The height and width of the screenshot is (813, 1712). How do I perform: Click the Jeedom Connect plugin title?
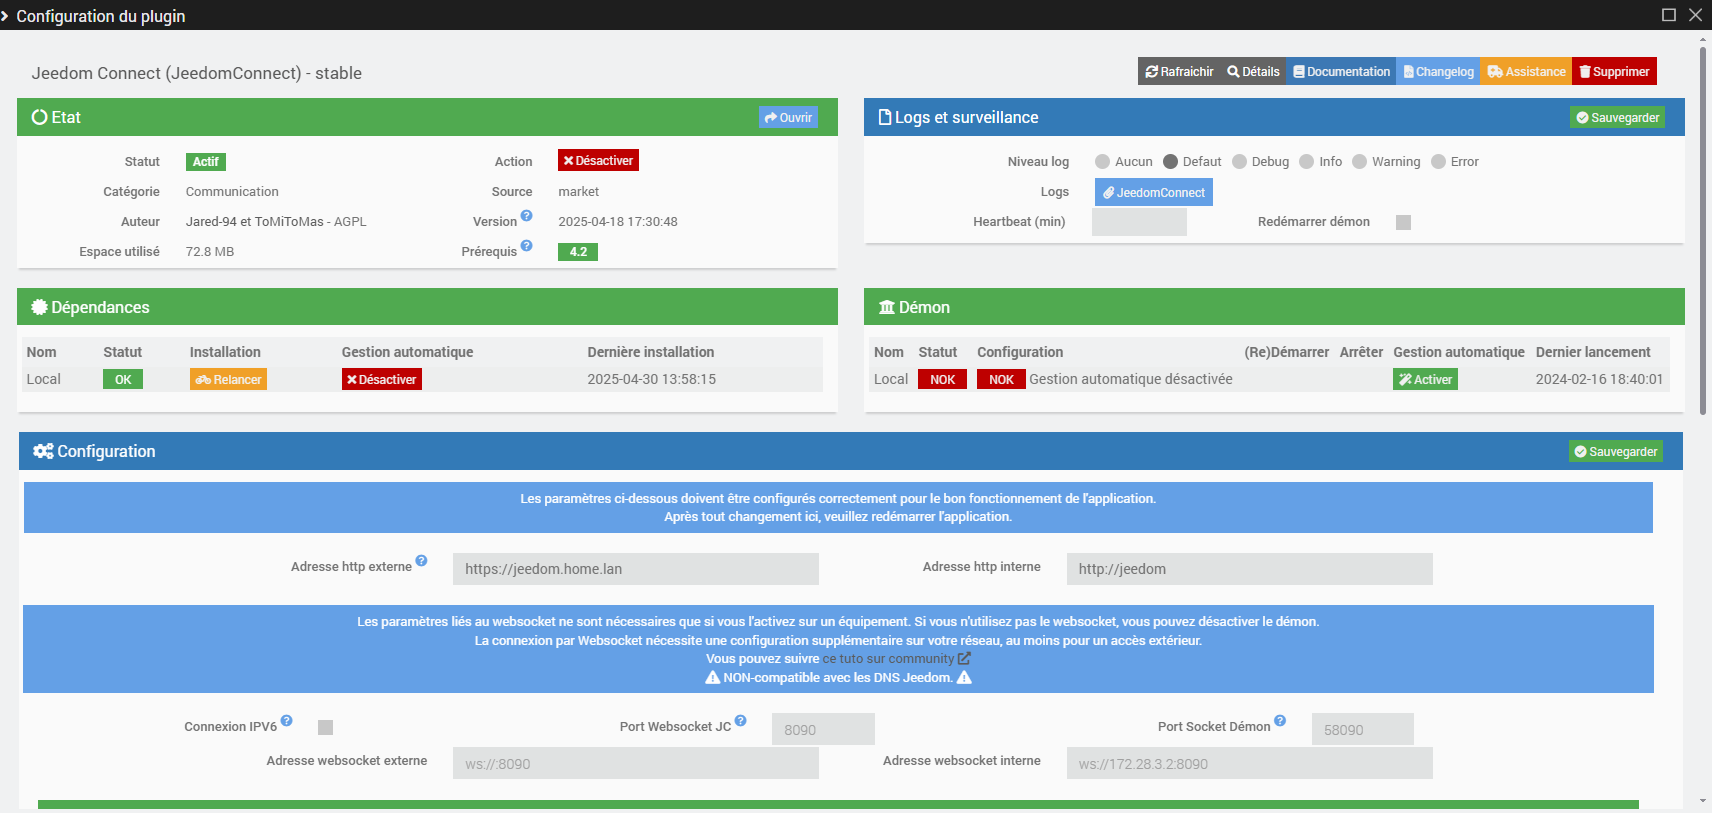click(x=197, y=73)
